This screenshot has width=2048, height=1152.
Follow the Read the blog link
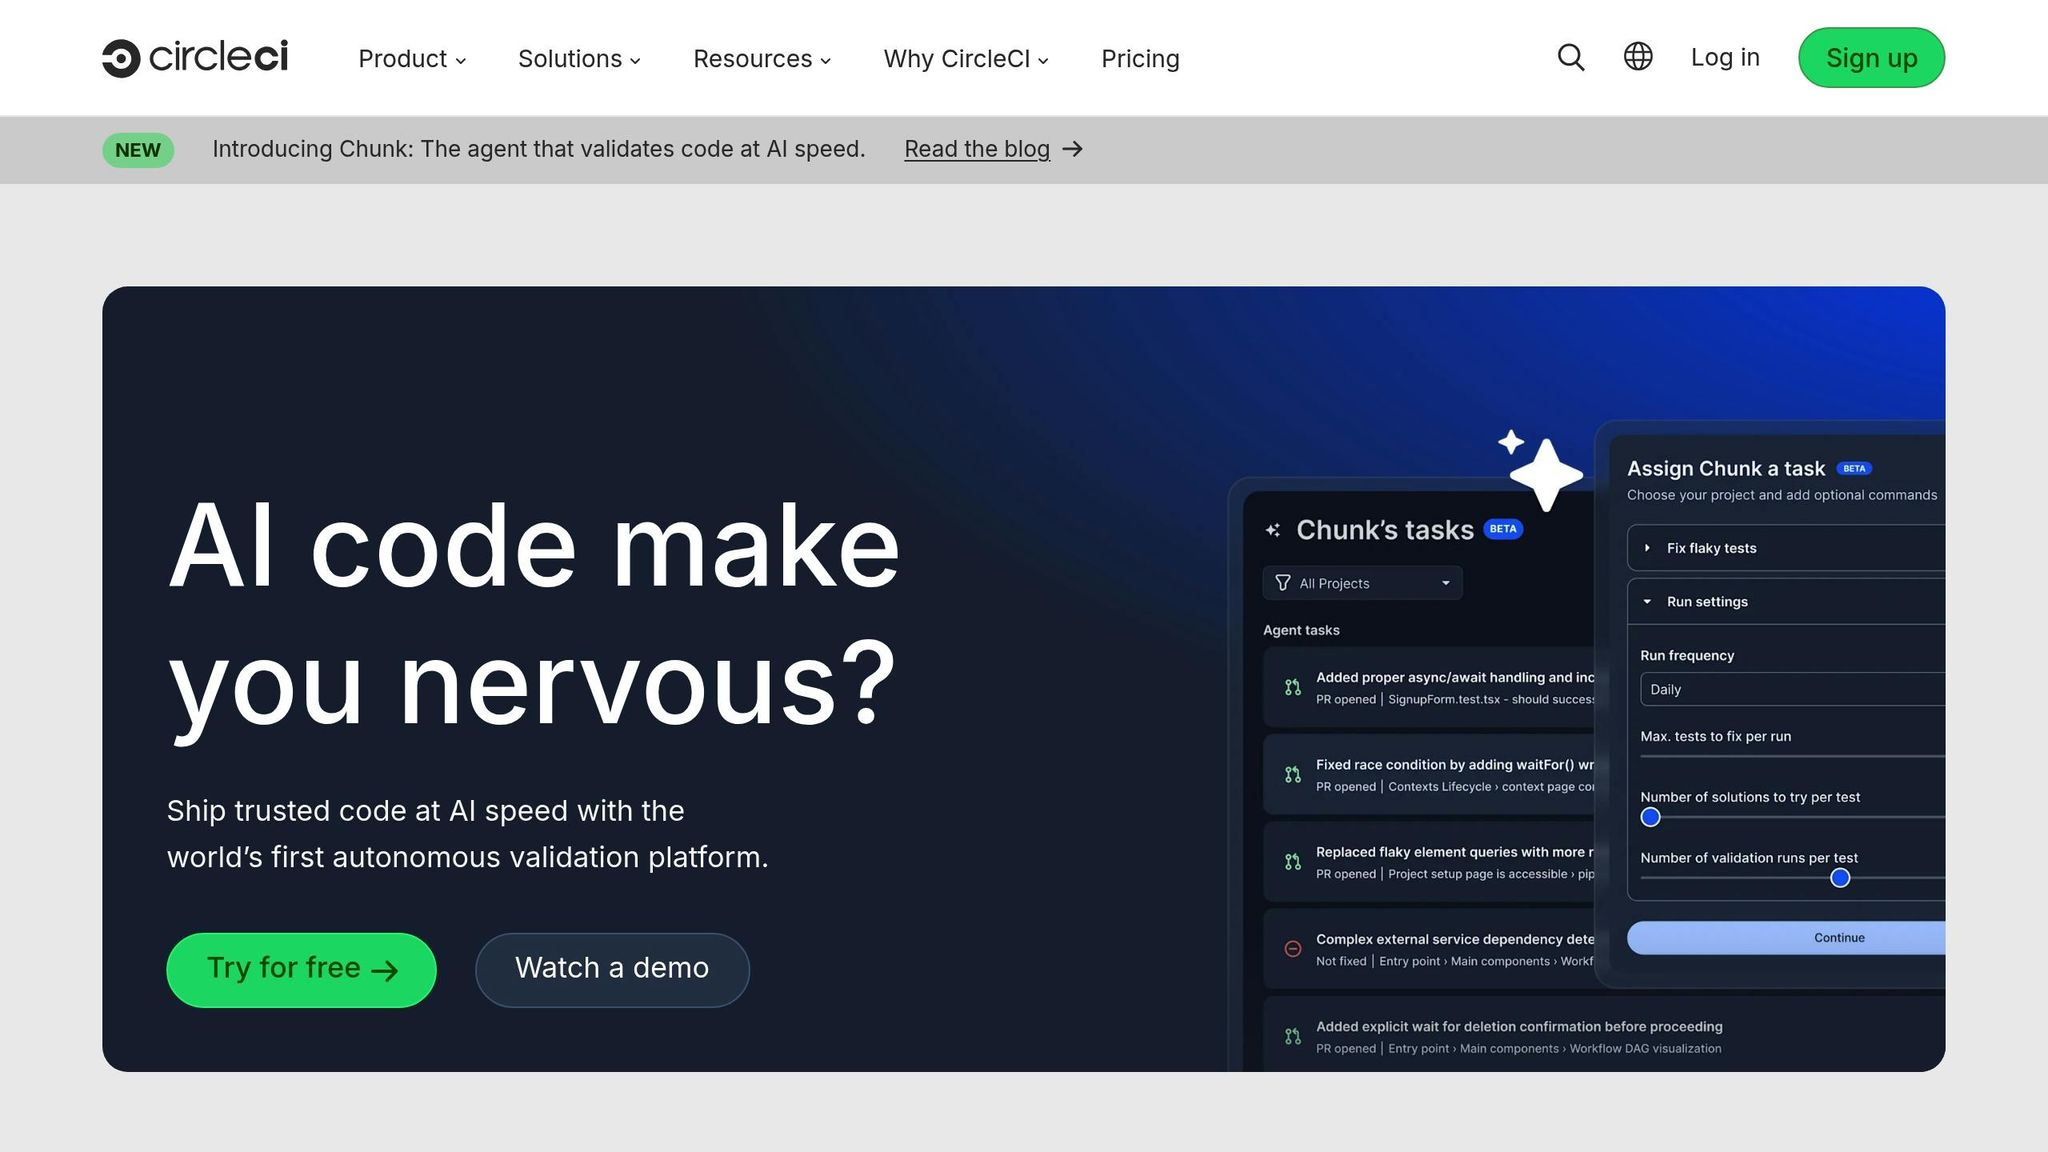point(977,149)
